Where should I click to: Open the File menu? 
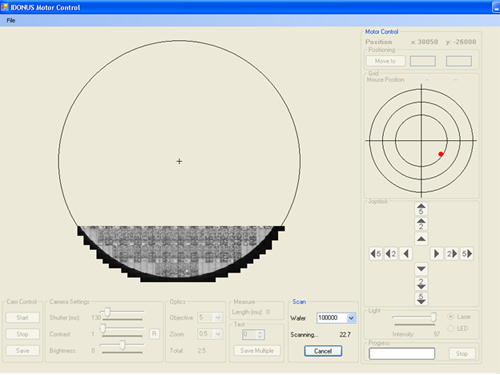tap(11, 20)
